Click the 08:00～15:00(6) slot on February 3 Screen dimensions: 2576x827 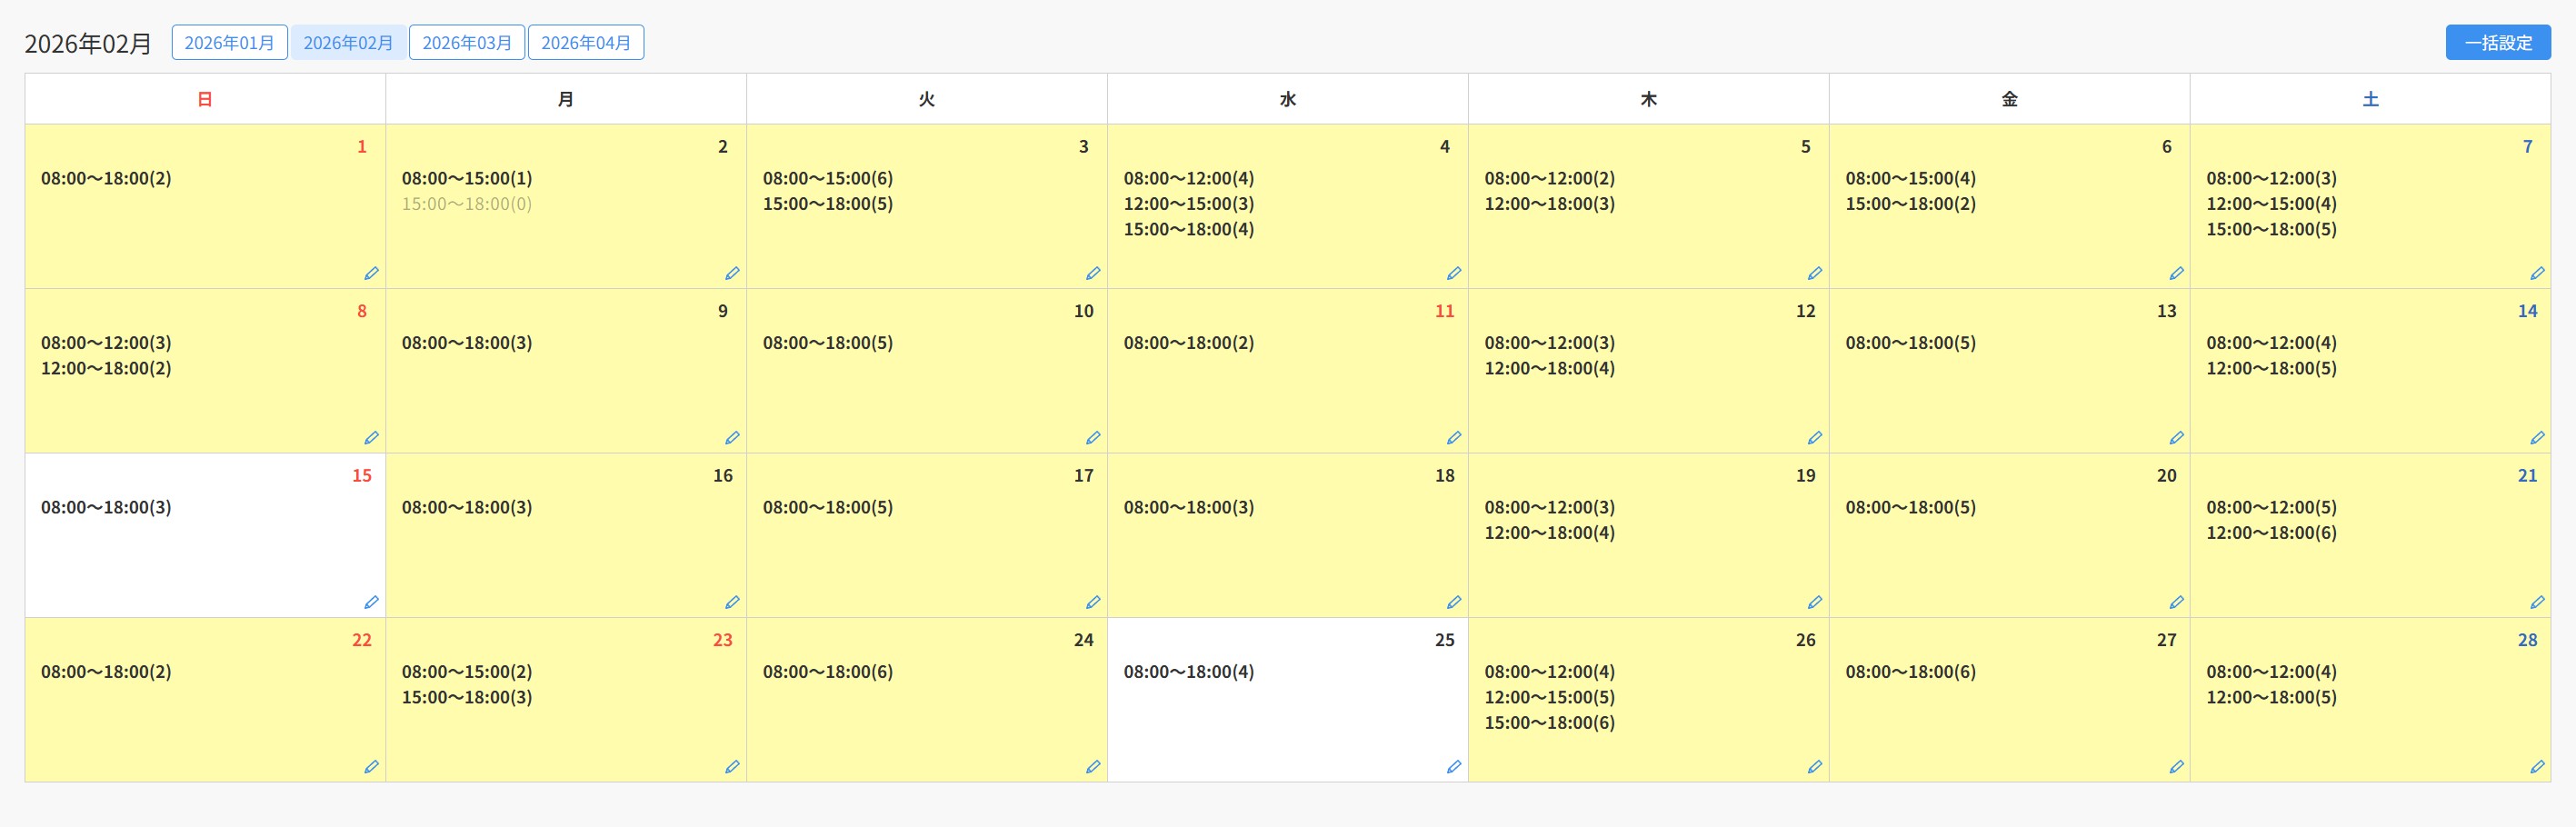[x=827, y=179]
